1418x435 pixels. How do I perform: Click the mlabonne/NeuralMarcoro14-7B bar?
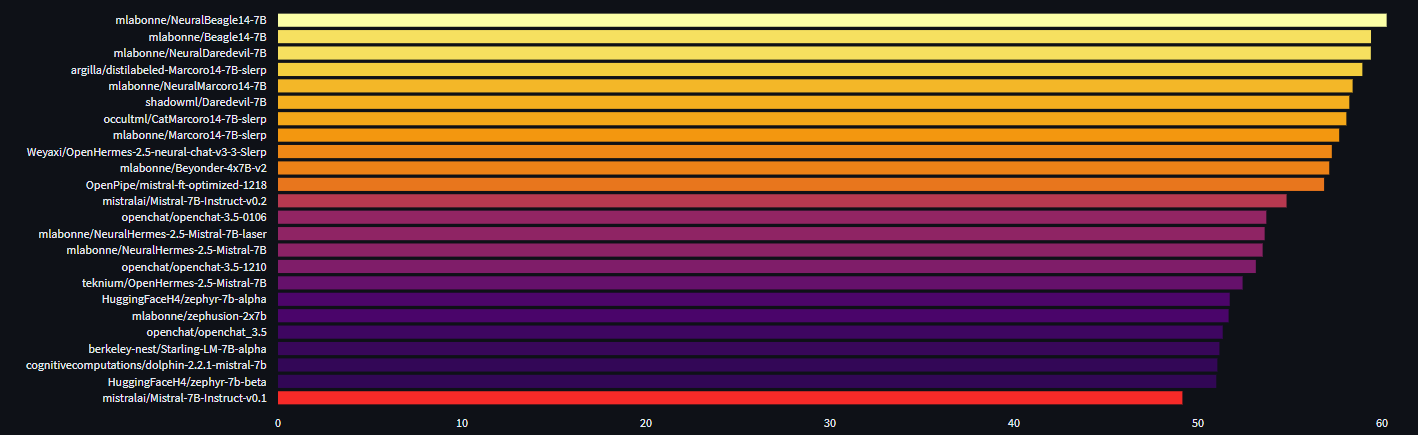pyautogui.click(x=814, y=86)
